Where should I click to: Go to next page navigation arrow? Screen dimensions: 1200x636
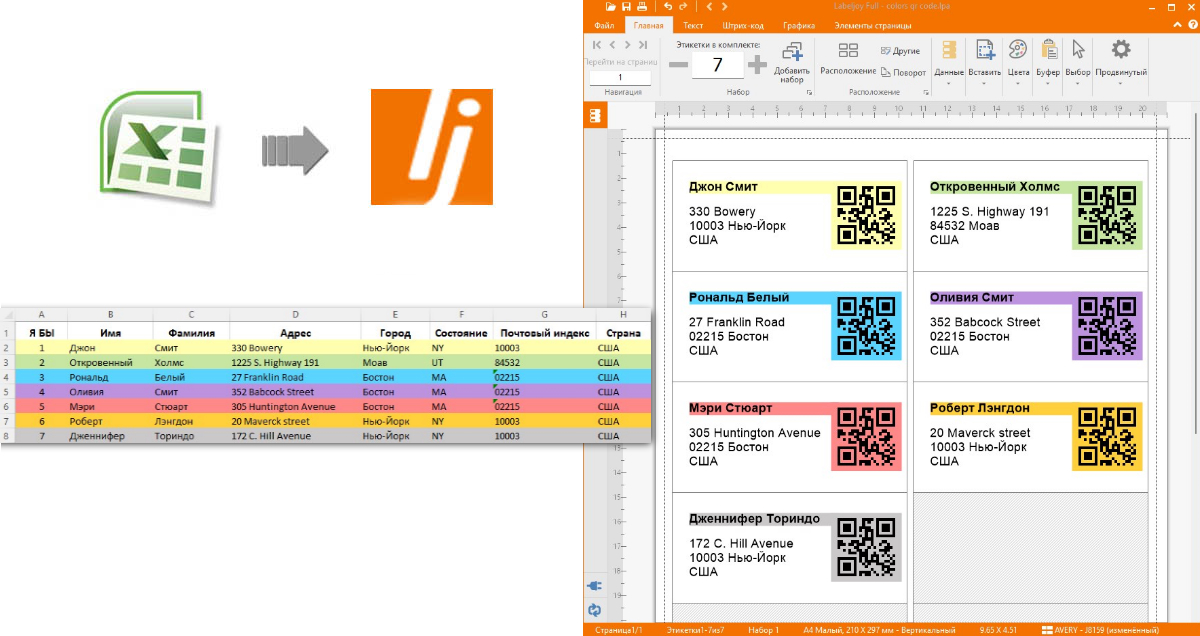627,45
